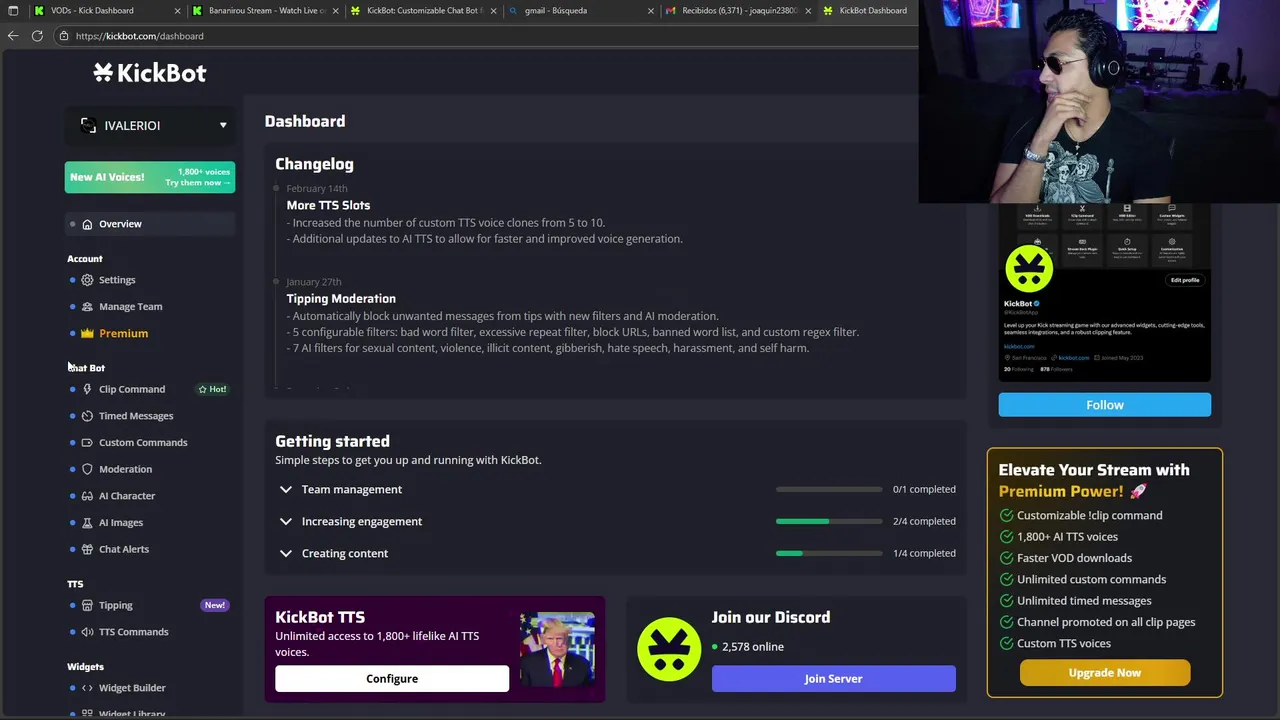Expand the Increasing engagement section

285,521
